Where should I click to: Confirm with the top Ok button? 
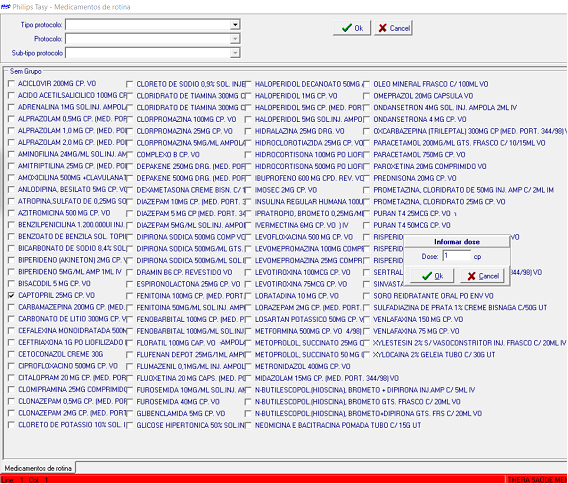(x=352, y=28)
